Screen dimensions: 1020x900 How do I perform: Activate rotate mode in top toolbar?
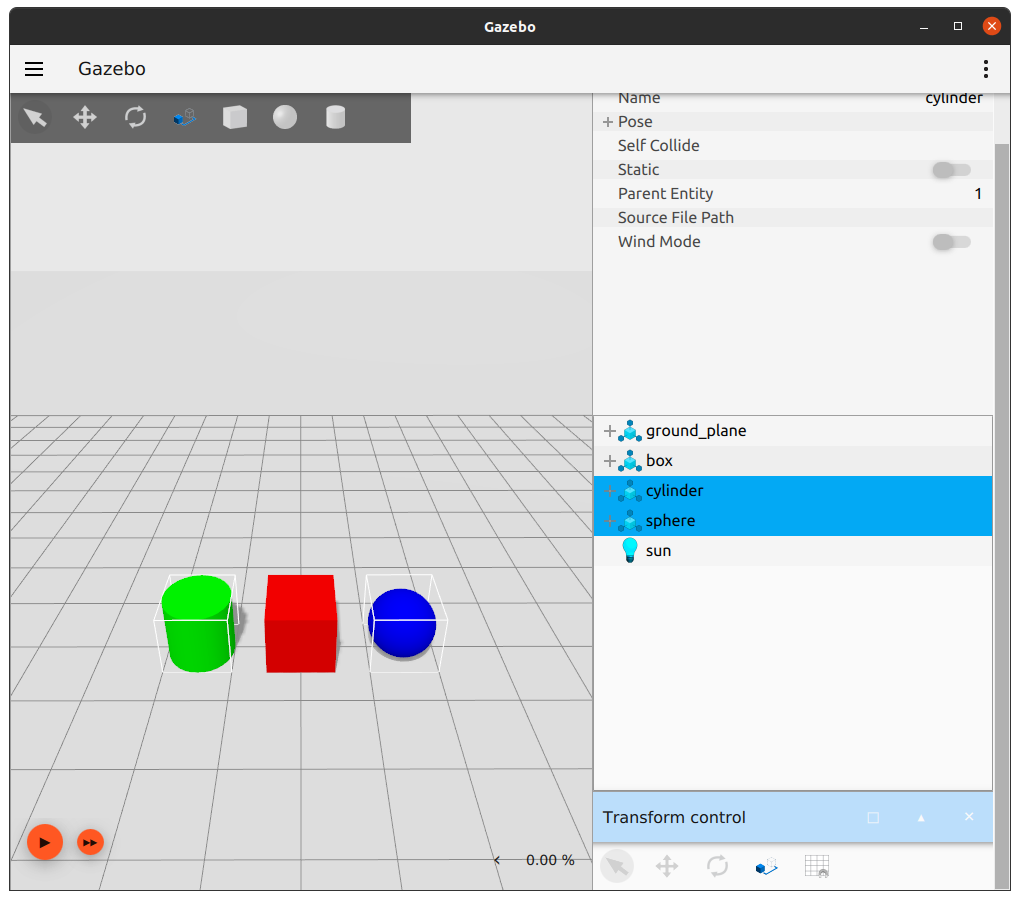point(135,118)
